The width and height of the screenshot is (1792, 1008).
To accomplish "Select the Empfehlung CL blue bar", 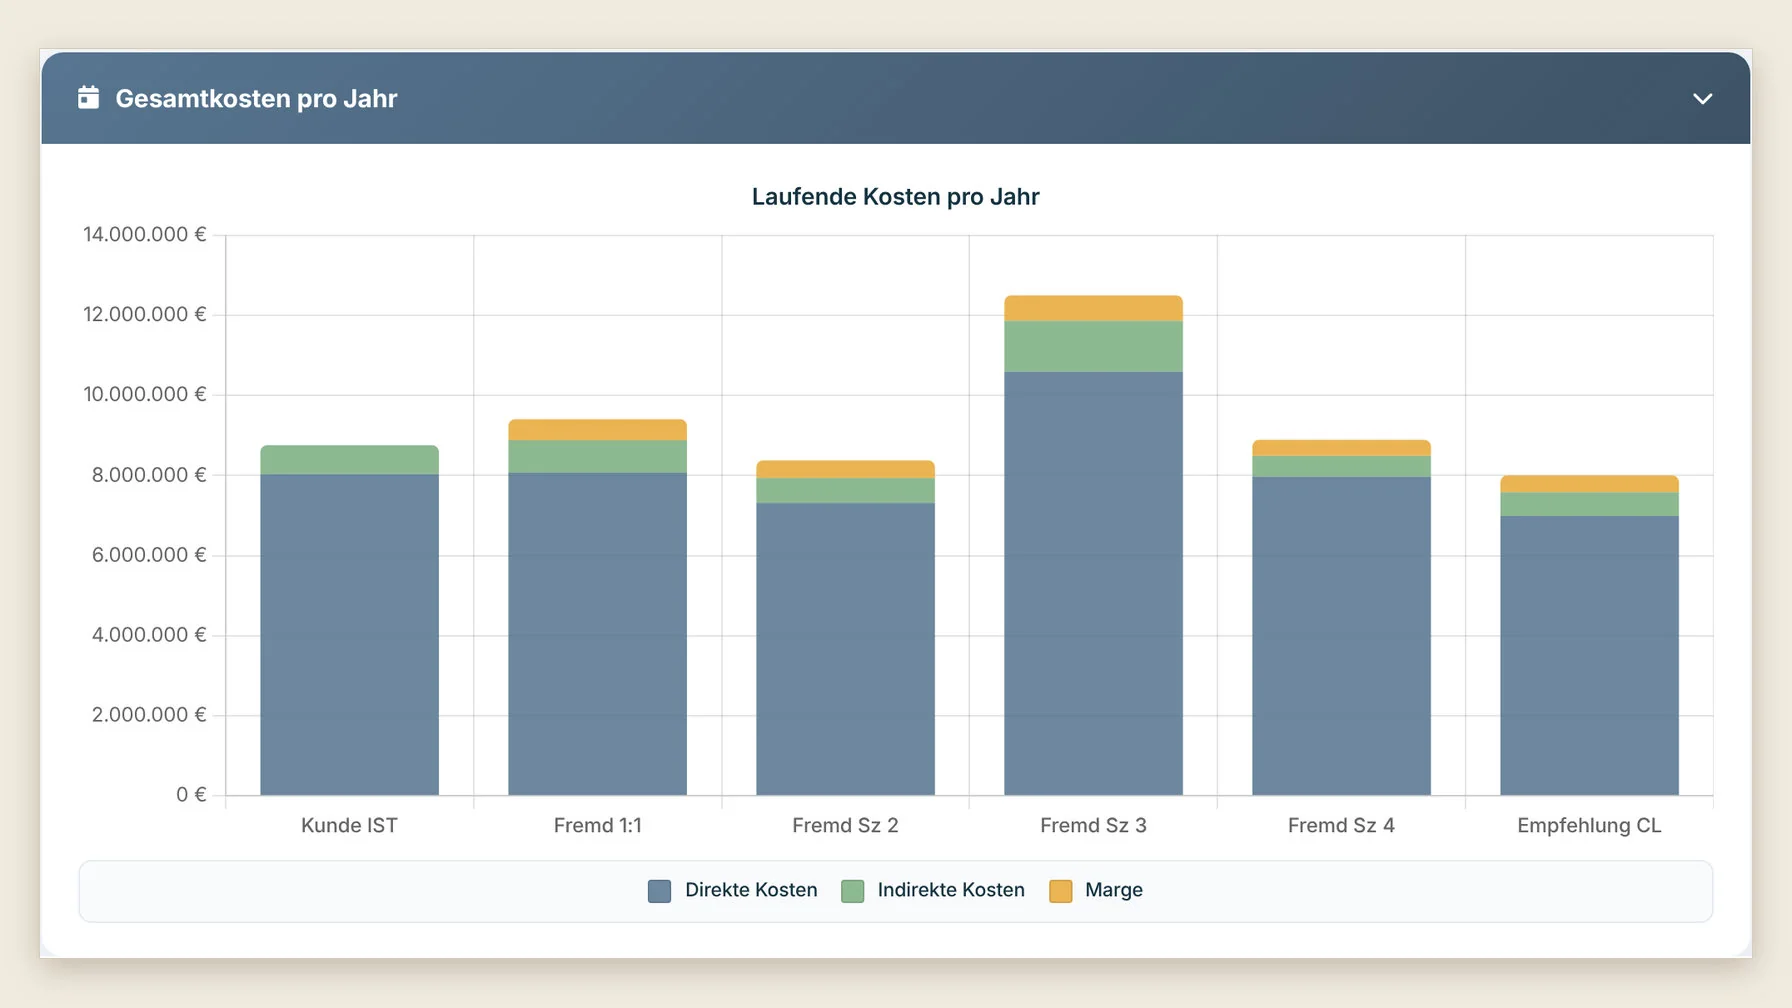I will (x=1589, y=655).
